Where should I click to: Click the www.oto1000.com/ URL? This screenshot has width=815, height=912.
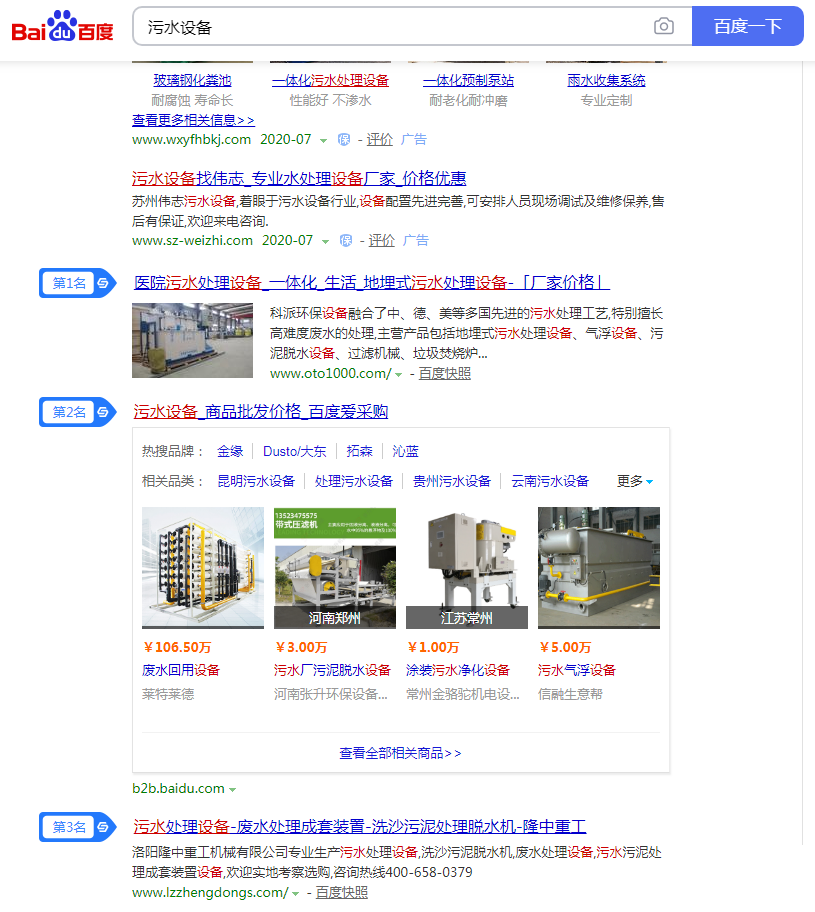coord(331,373)
